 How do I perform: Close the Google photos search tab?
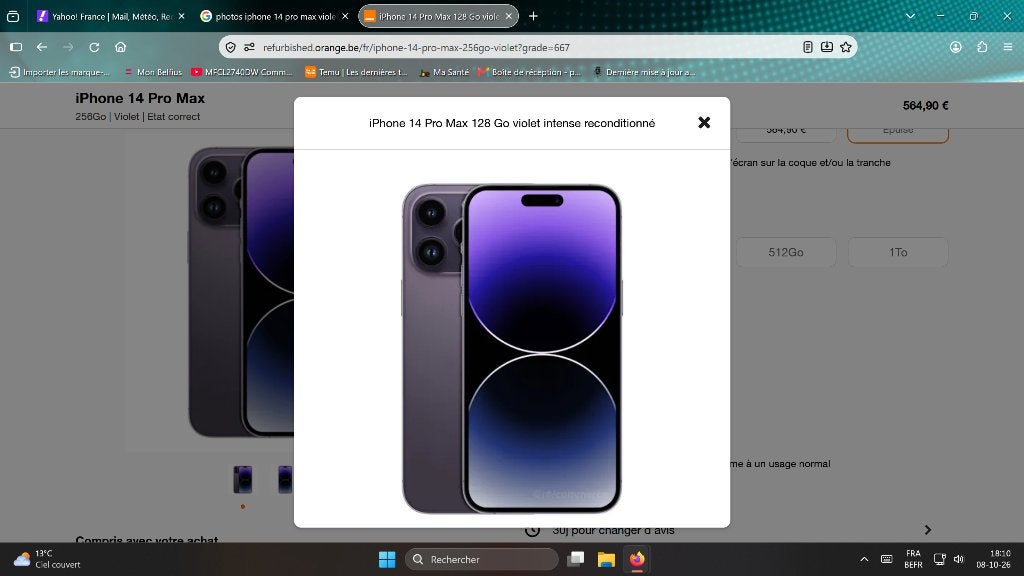tap(345, 16)
